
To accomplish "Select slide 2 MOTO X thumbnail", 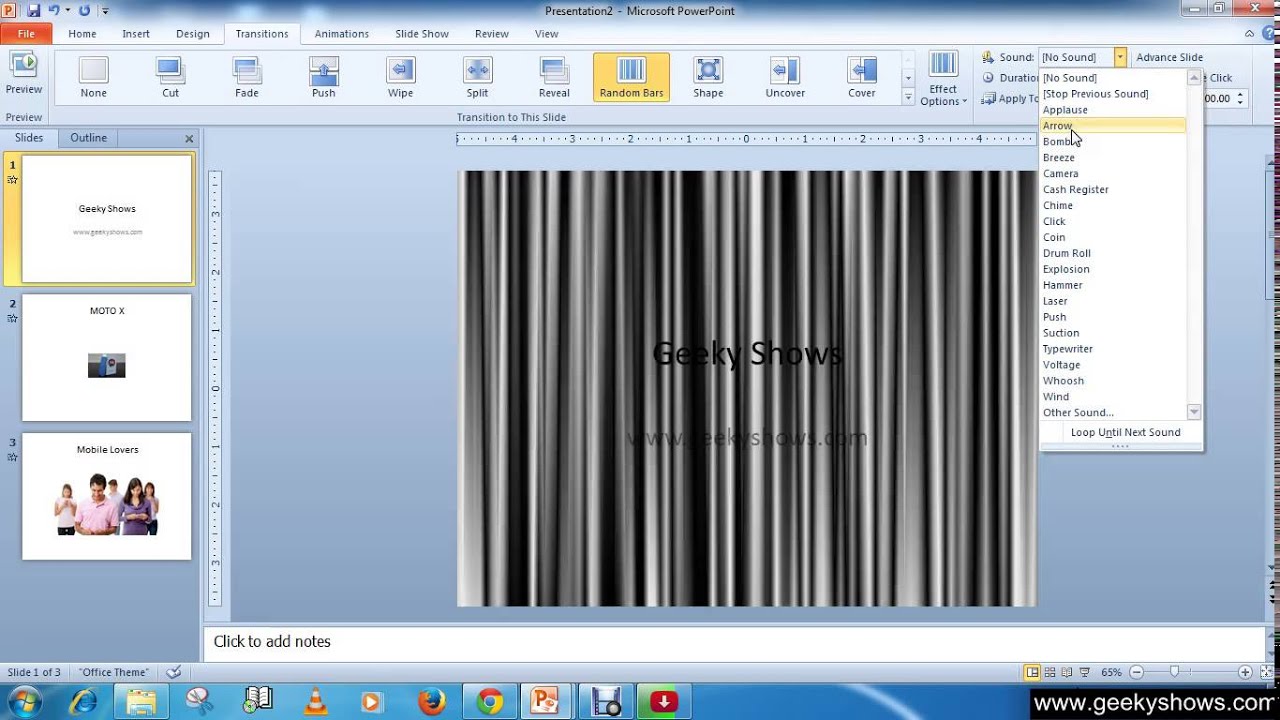I will (107, 357).
